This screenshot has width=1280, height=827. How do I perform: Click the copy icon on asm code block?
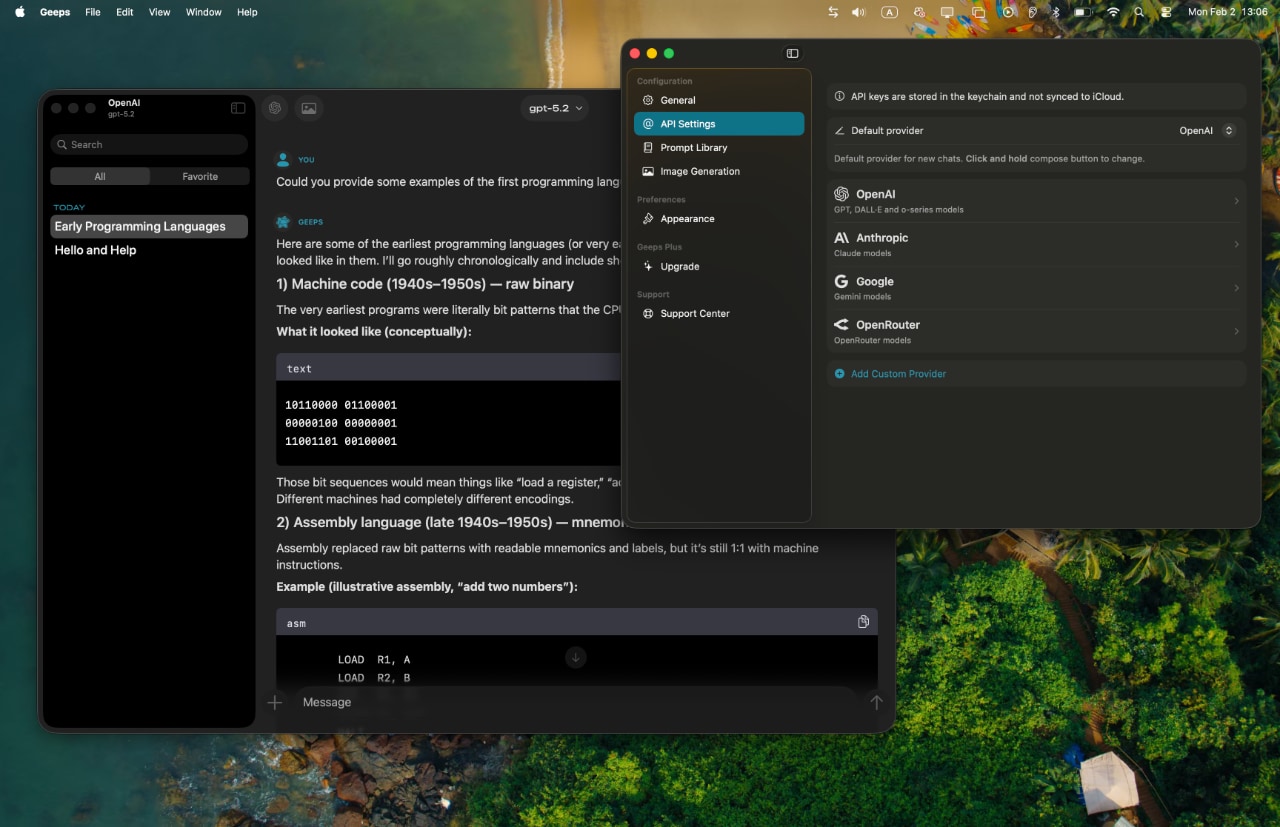pyautogui.click(x=863, y=622)
